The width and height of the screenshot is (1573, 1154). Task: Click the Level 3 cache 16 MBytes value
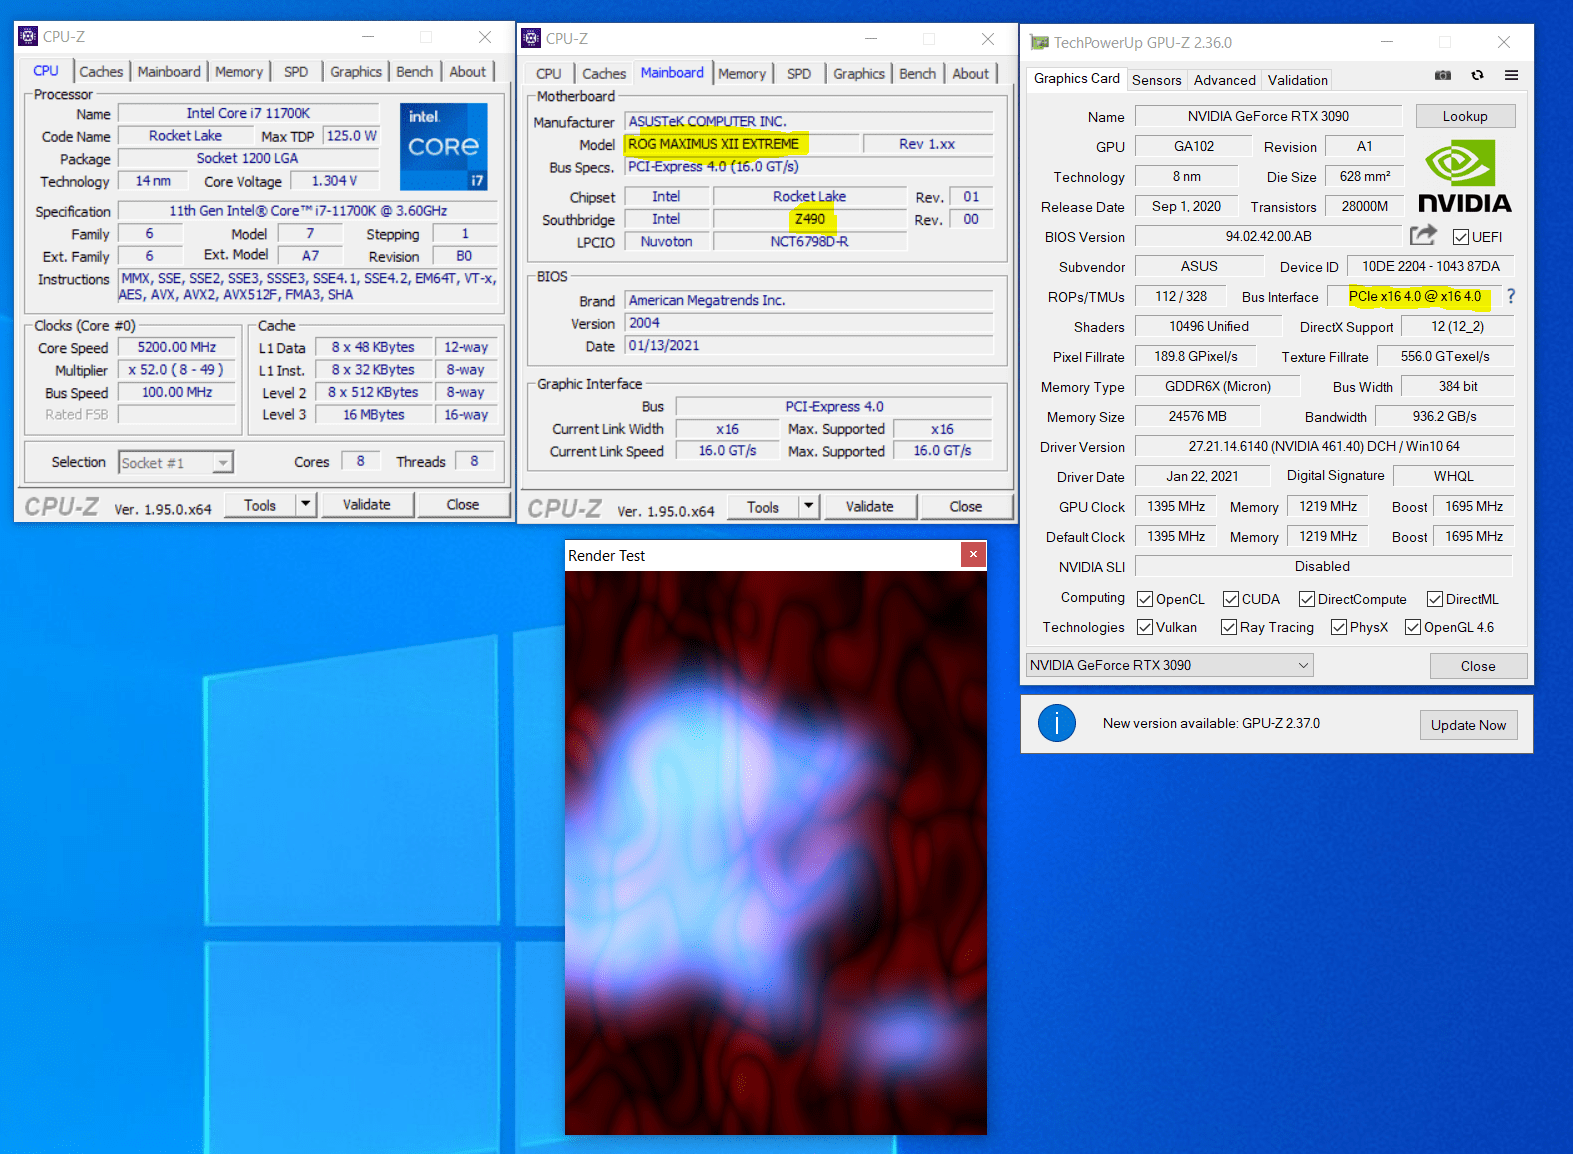pyautogui.click(x=374, y=414)
